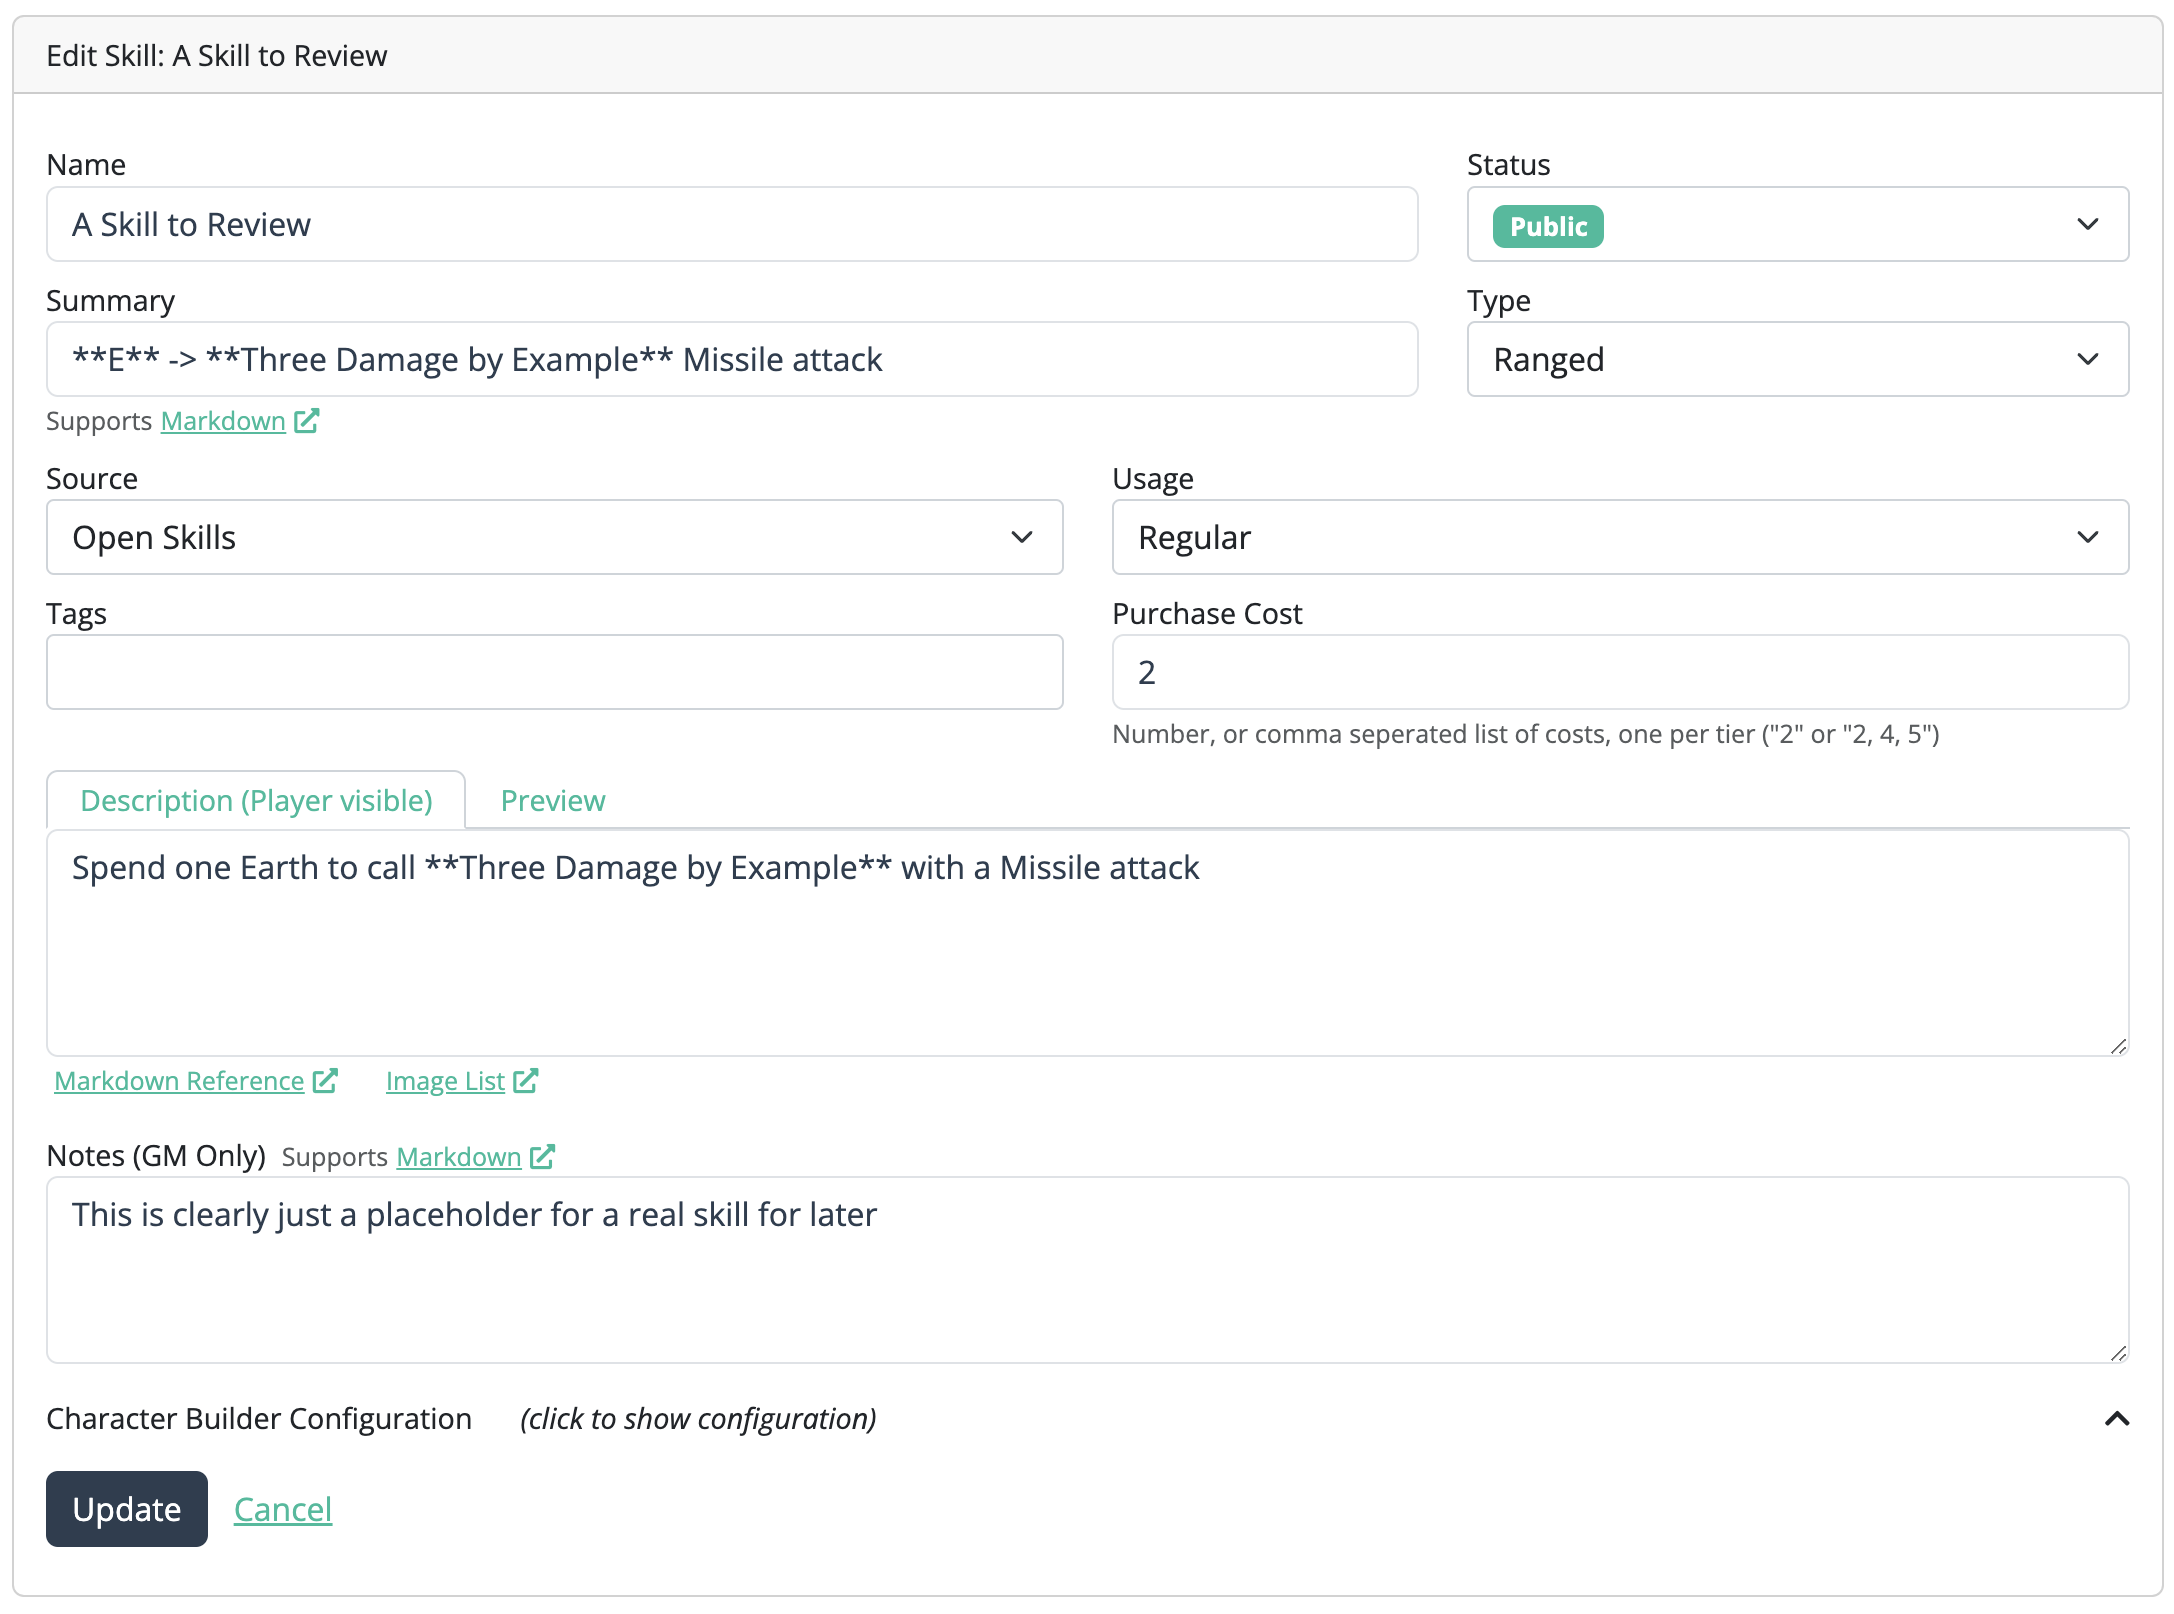This screenshot has width=2174, height=1614.
Task: Open the Image List link
Action: click(445, 1081)
